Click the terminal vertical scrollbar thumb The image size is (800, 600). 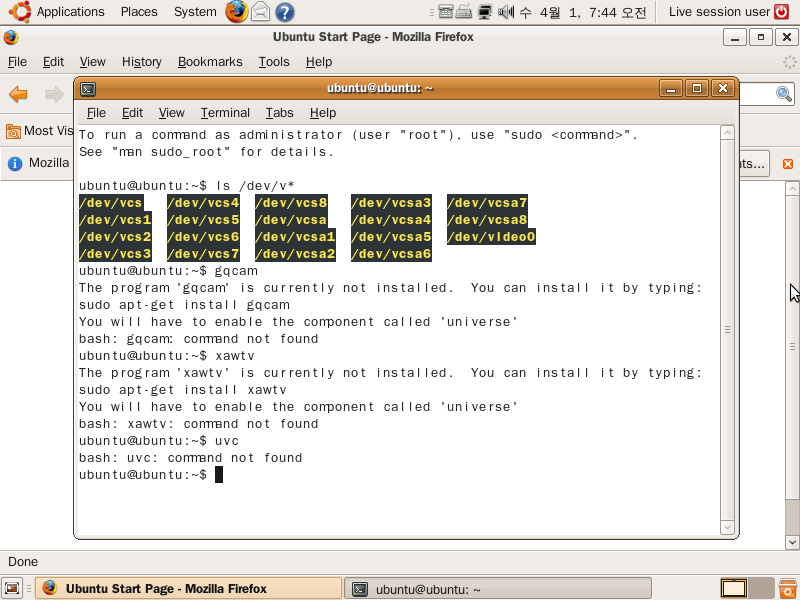point(728,330)
